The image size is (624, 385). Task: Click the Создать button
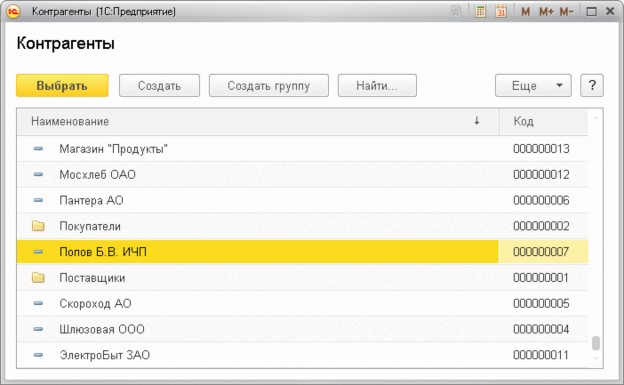tap(159, 85)
